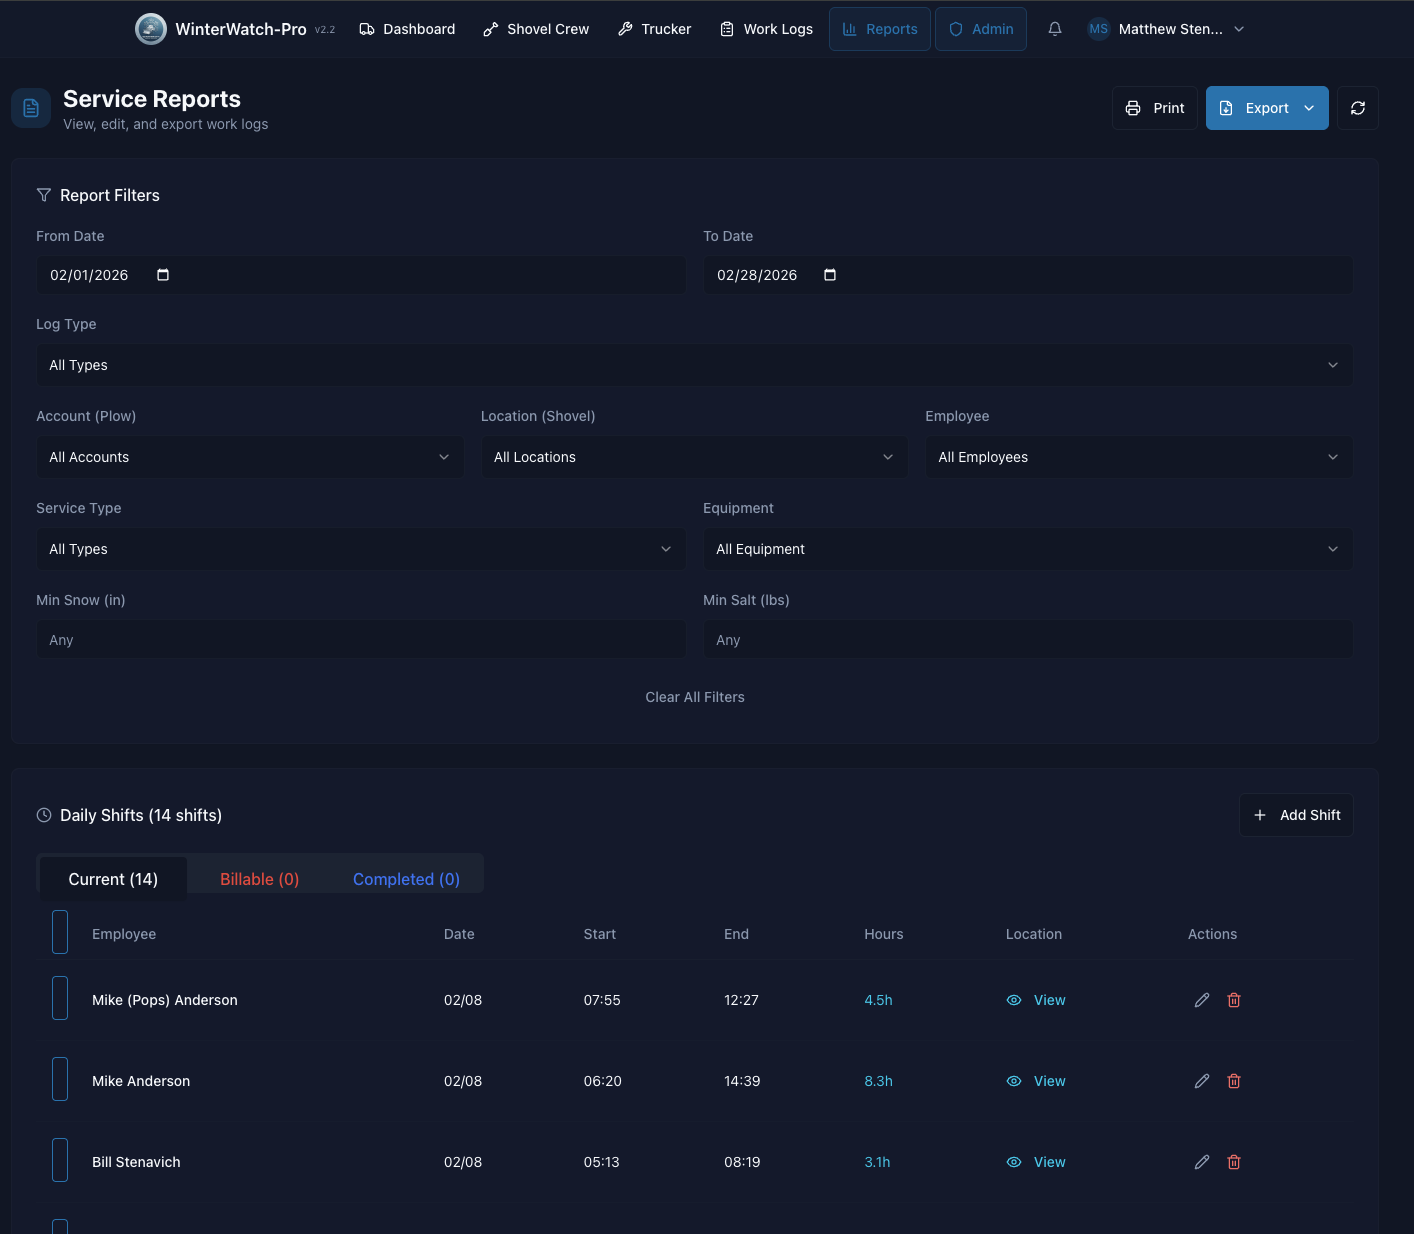Edit Mike (Pops) Anderson's shift with pencil icon
The width and height of the screenshot is (1414, 1234).
[x=1202, y=1000]
